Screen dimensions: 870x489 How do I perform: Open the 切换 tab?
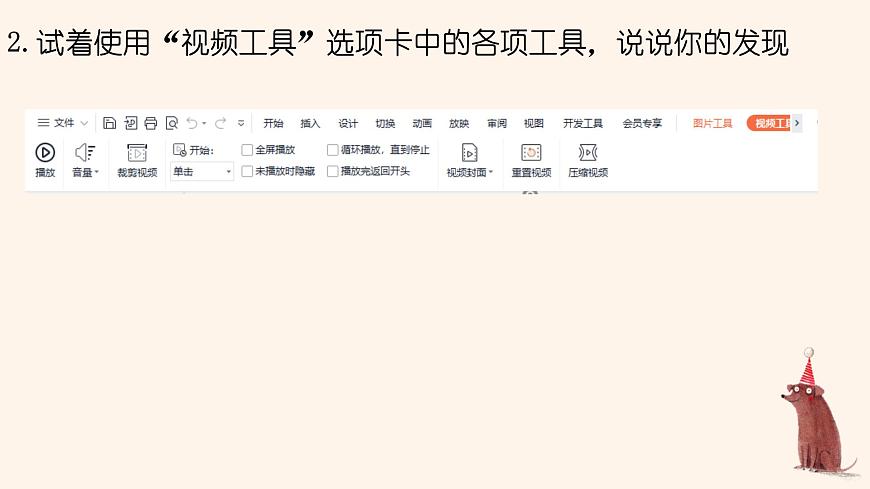tap(385, 123)
